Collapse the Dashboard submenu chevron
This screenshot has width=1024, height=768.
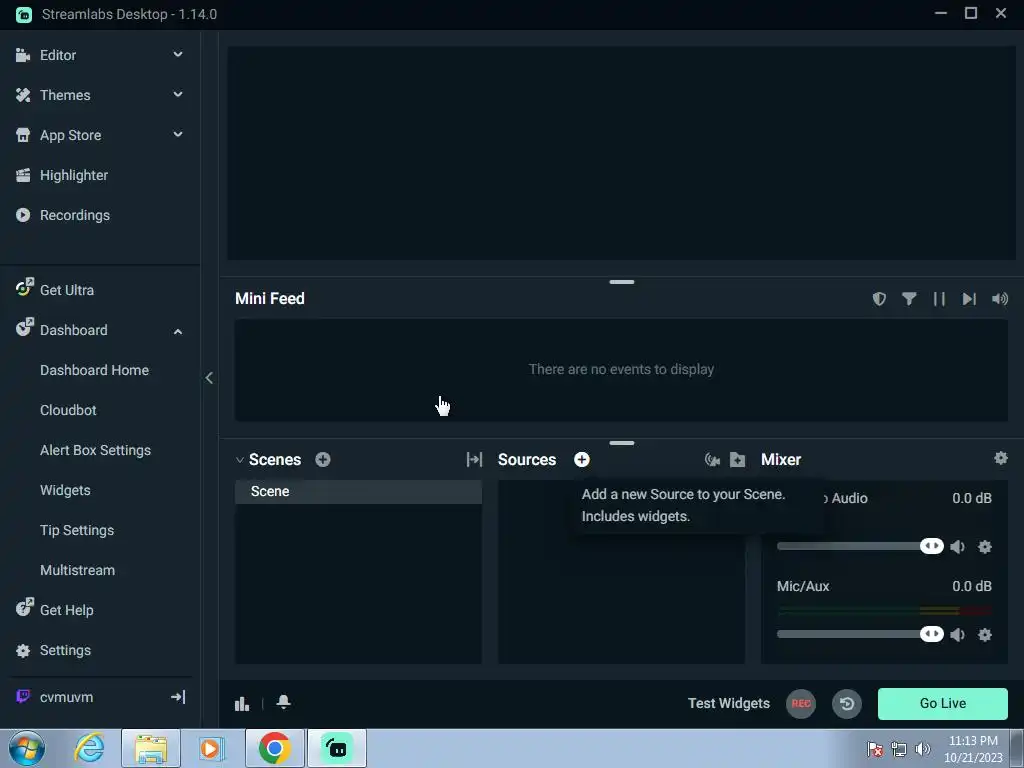(178, 331)
